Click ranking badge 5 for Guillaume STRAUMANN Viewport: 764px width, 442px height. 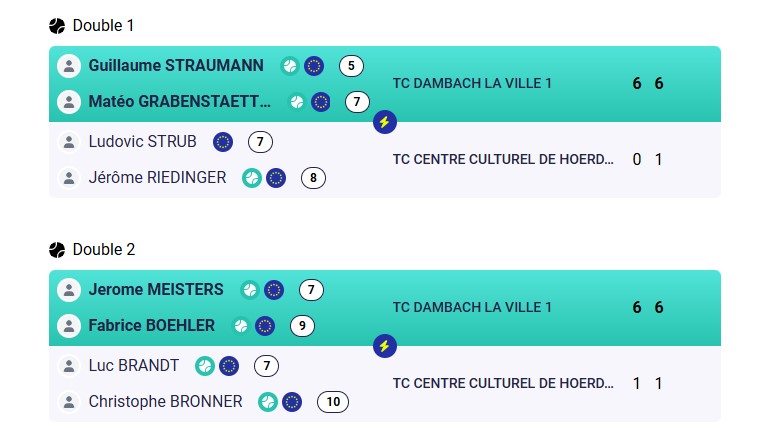tap(351, 66)
